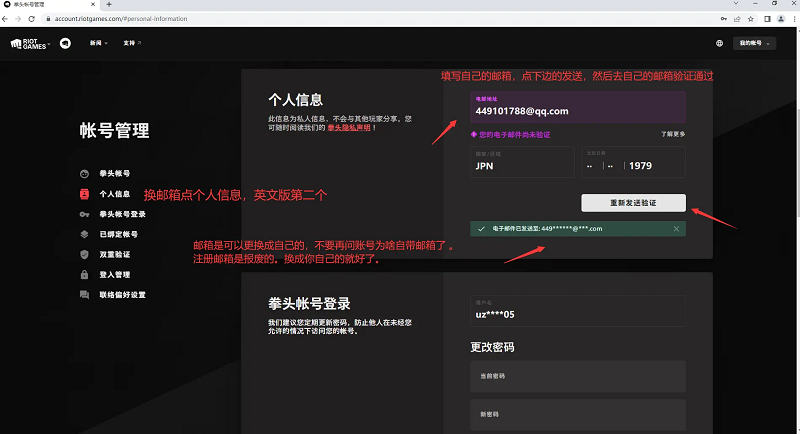Click the JPN country/region field
Viewport: 800px width, 434px height.
coord(522,162)
